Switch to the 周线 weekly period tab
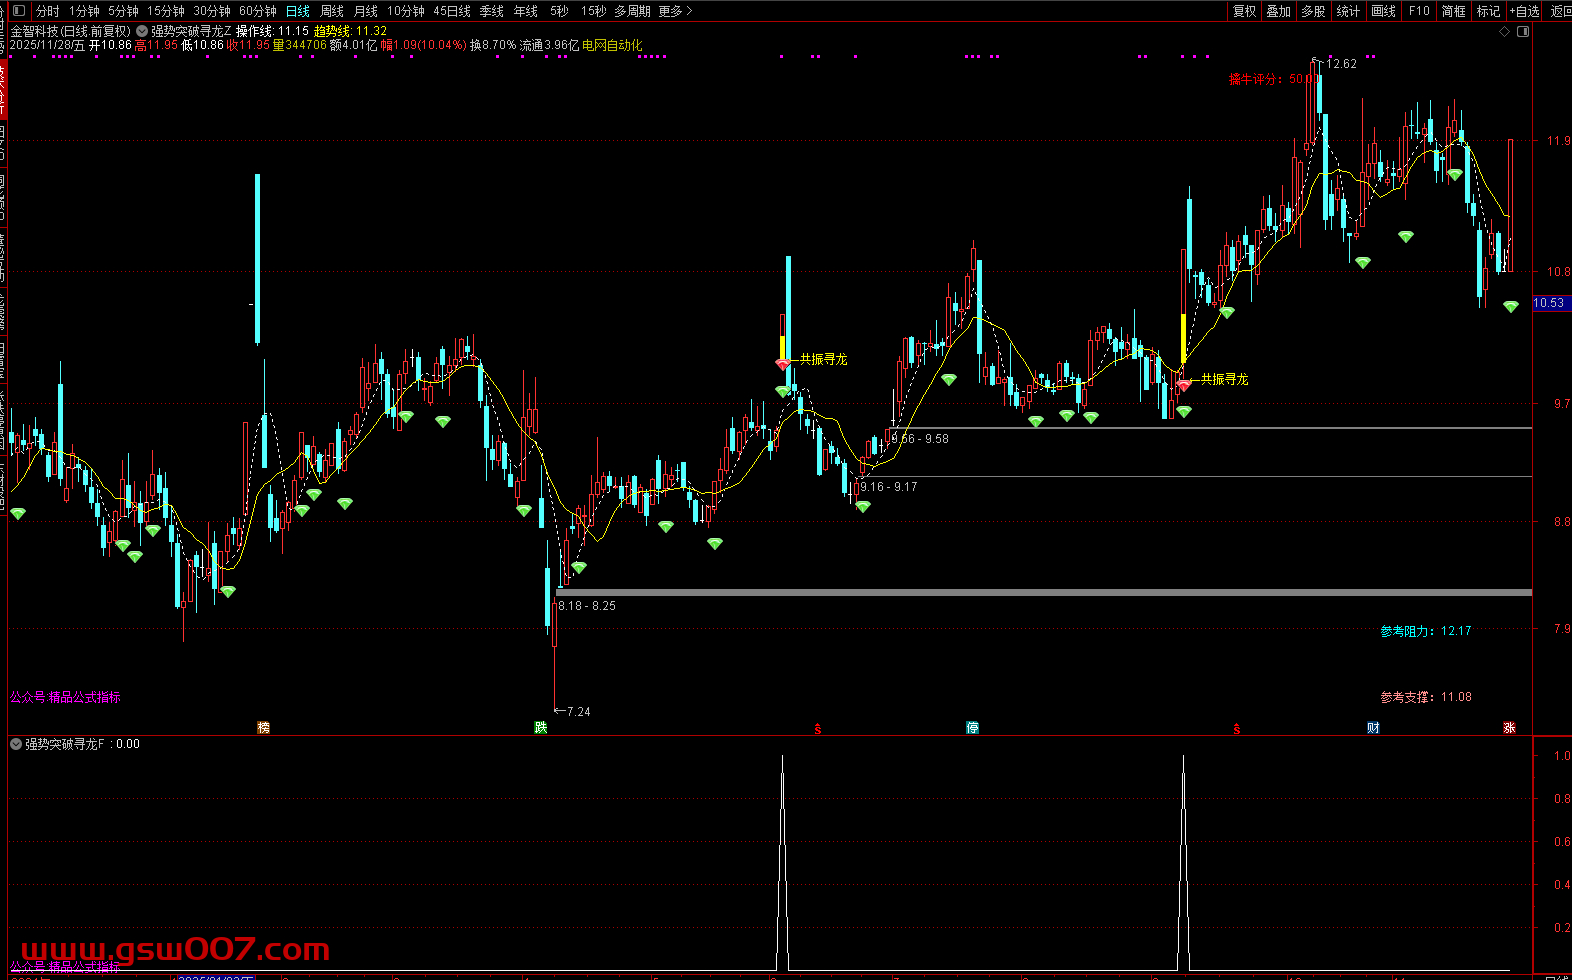Image resolution: width=1572 pixels, height=980 pixels. (332, 11)
